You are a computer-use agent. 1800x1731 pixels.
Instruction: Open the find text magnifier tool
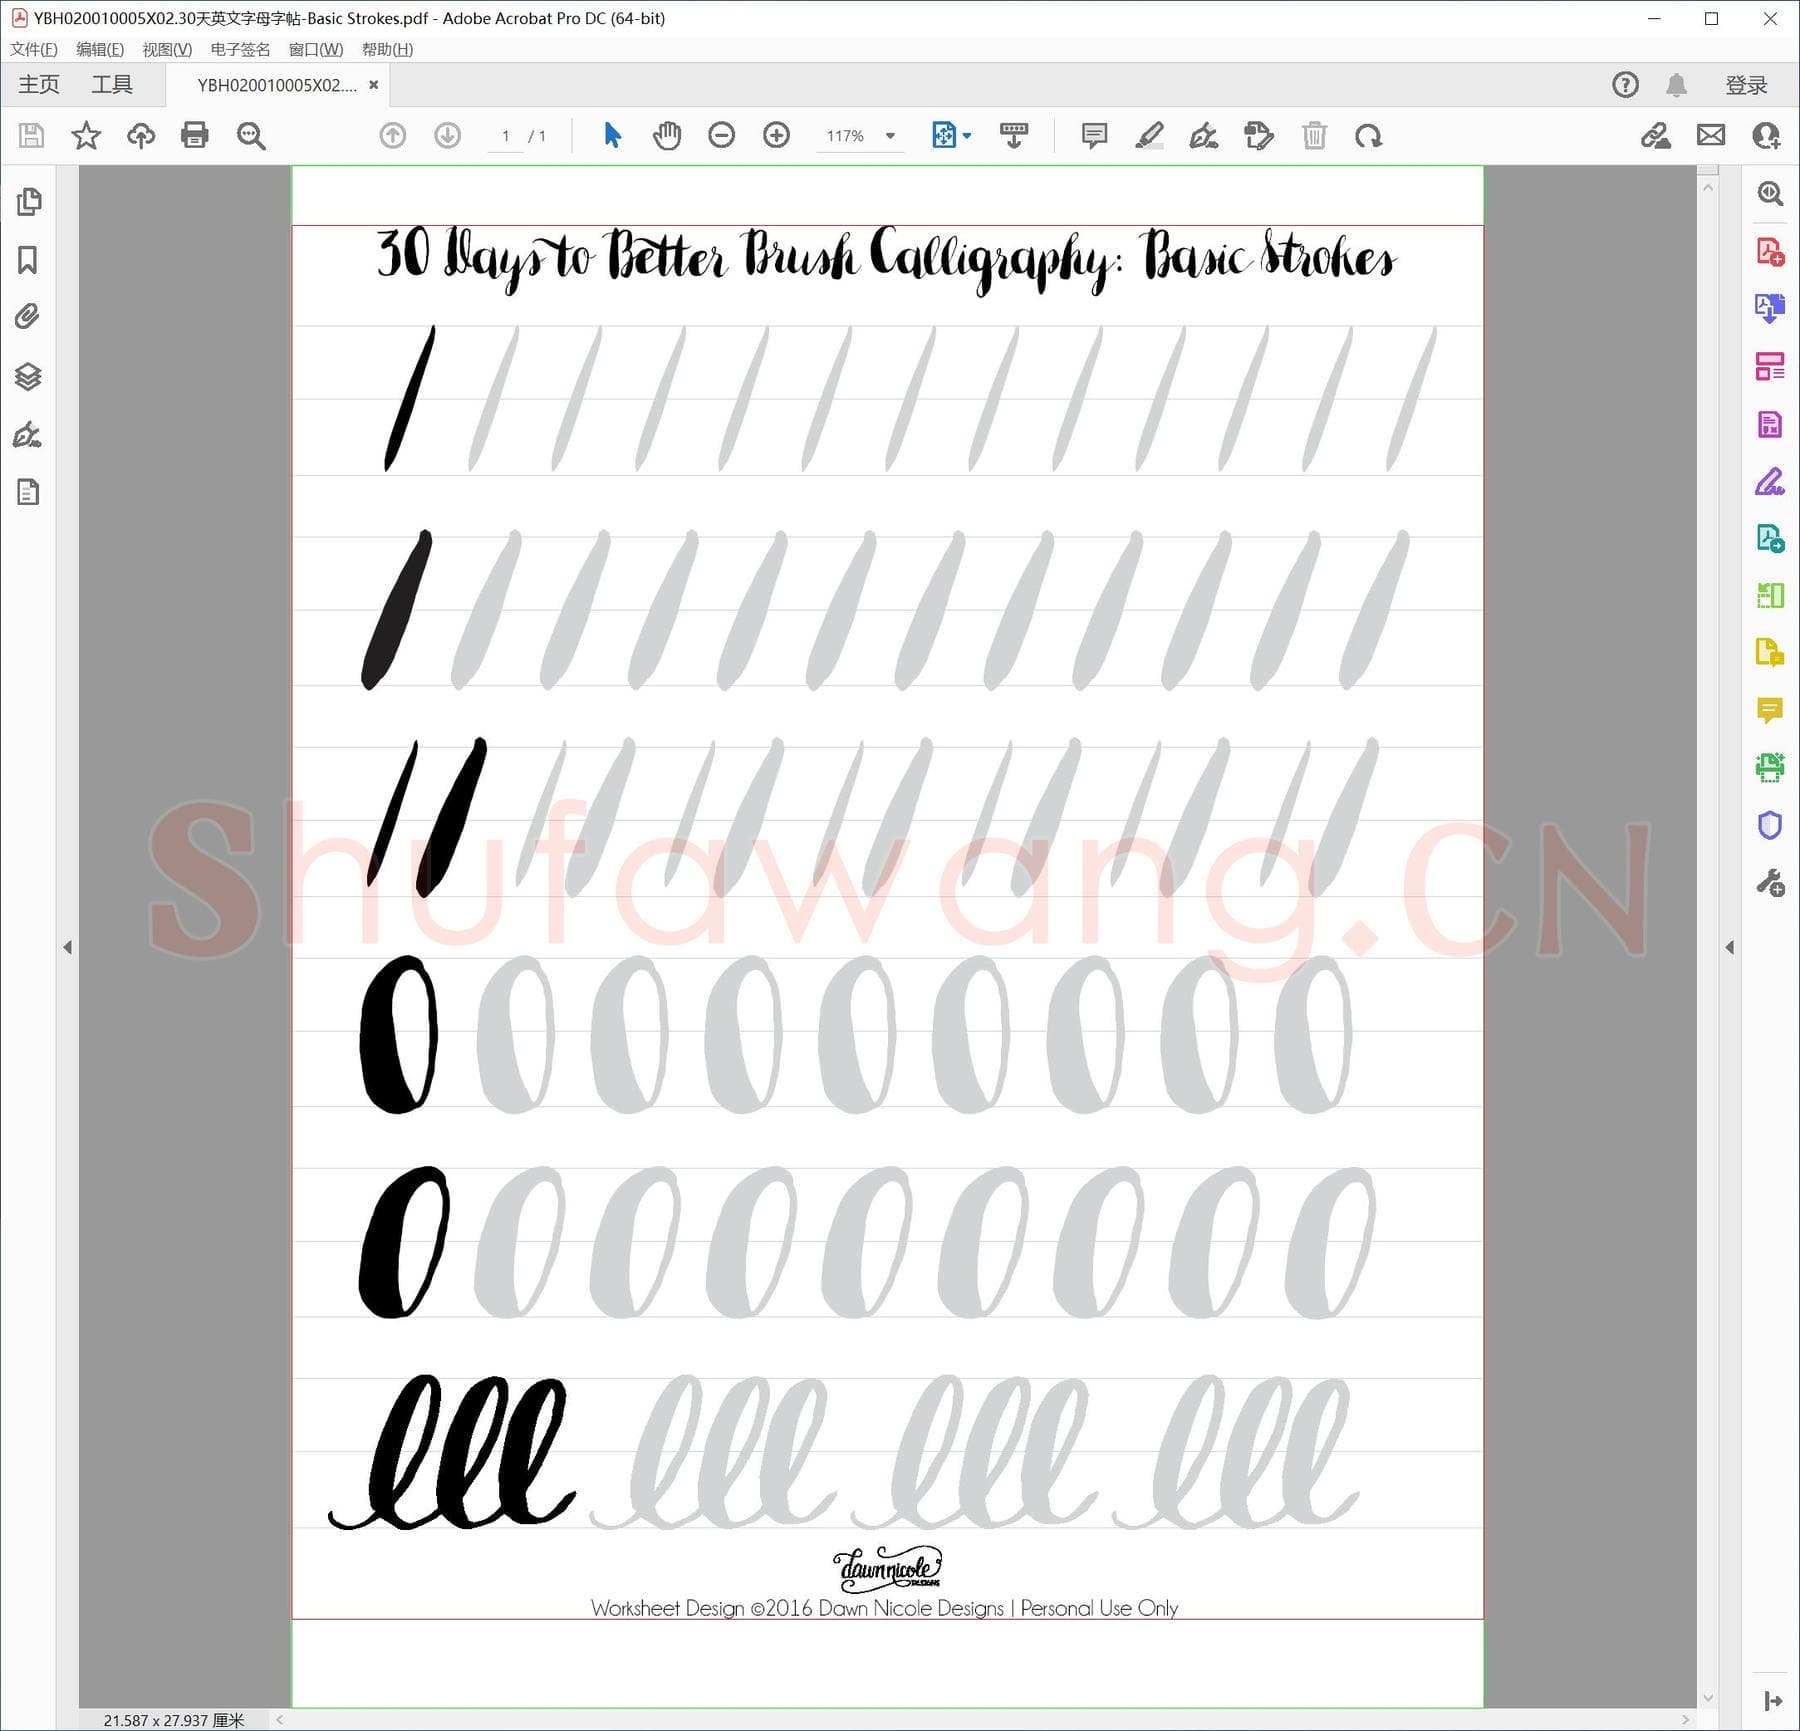tap(251, 136)
